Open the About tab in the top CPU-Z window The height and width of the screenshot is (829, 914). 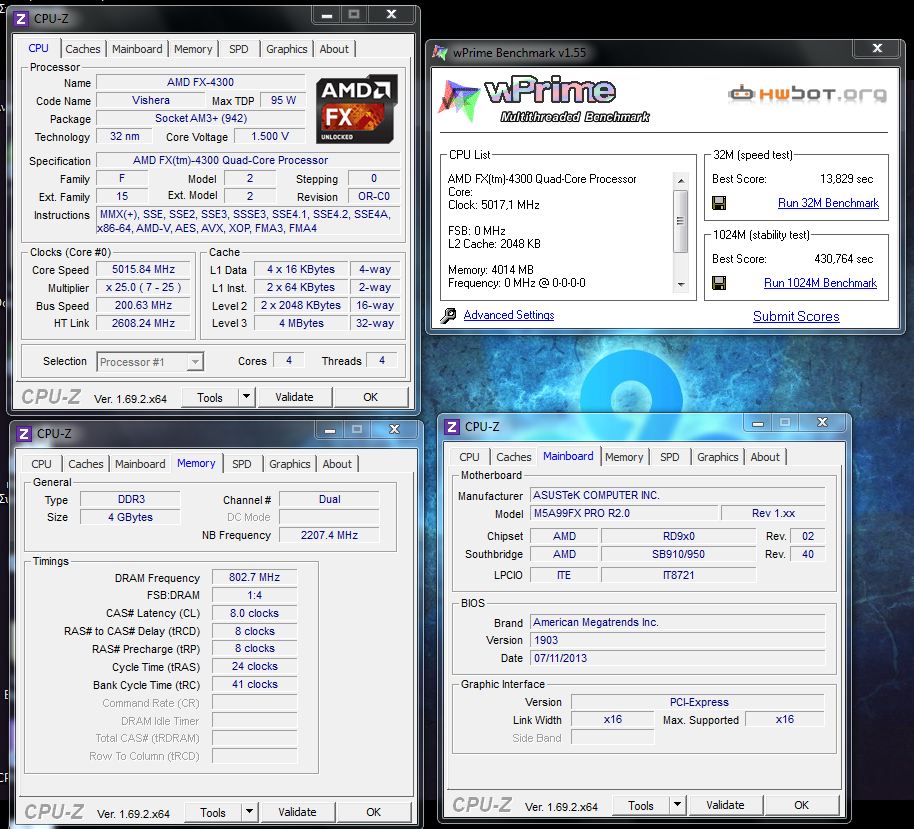[x=334, y=49]
